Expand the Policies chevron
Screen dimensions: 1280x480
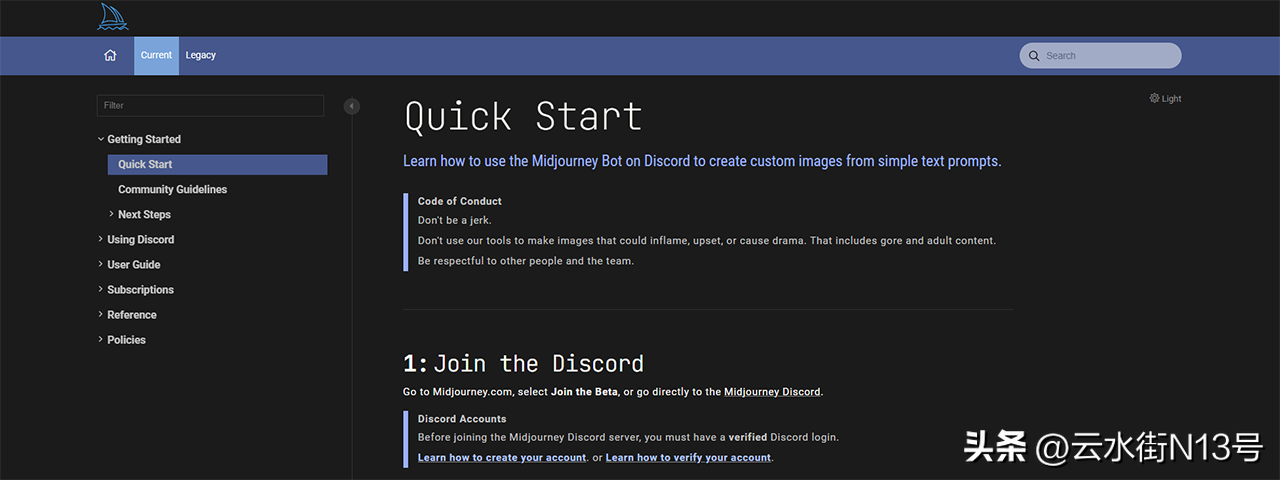(x=100, y=339)
